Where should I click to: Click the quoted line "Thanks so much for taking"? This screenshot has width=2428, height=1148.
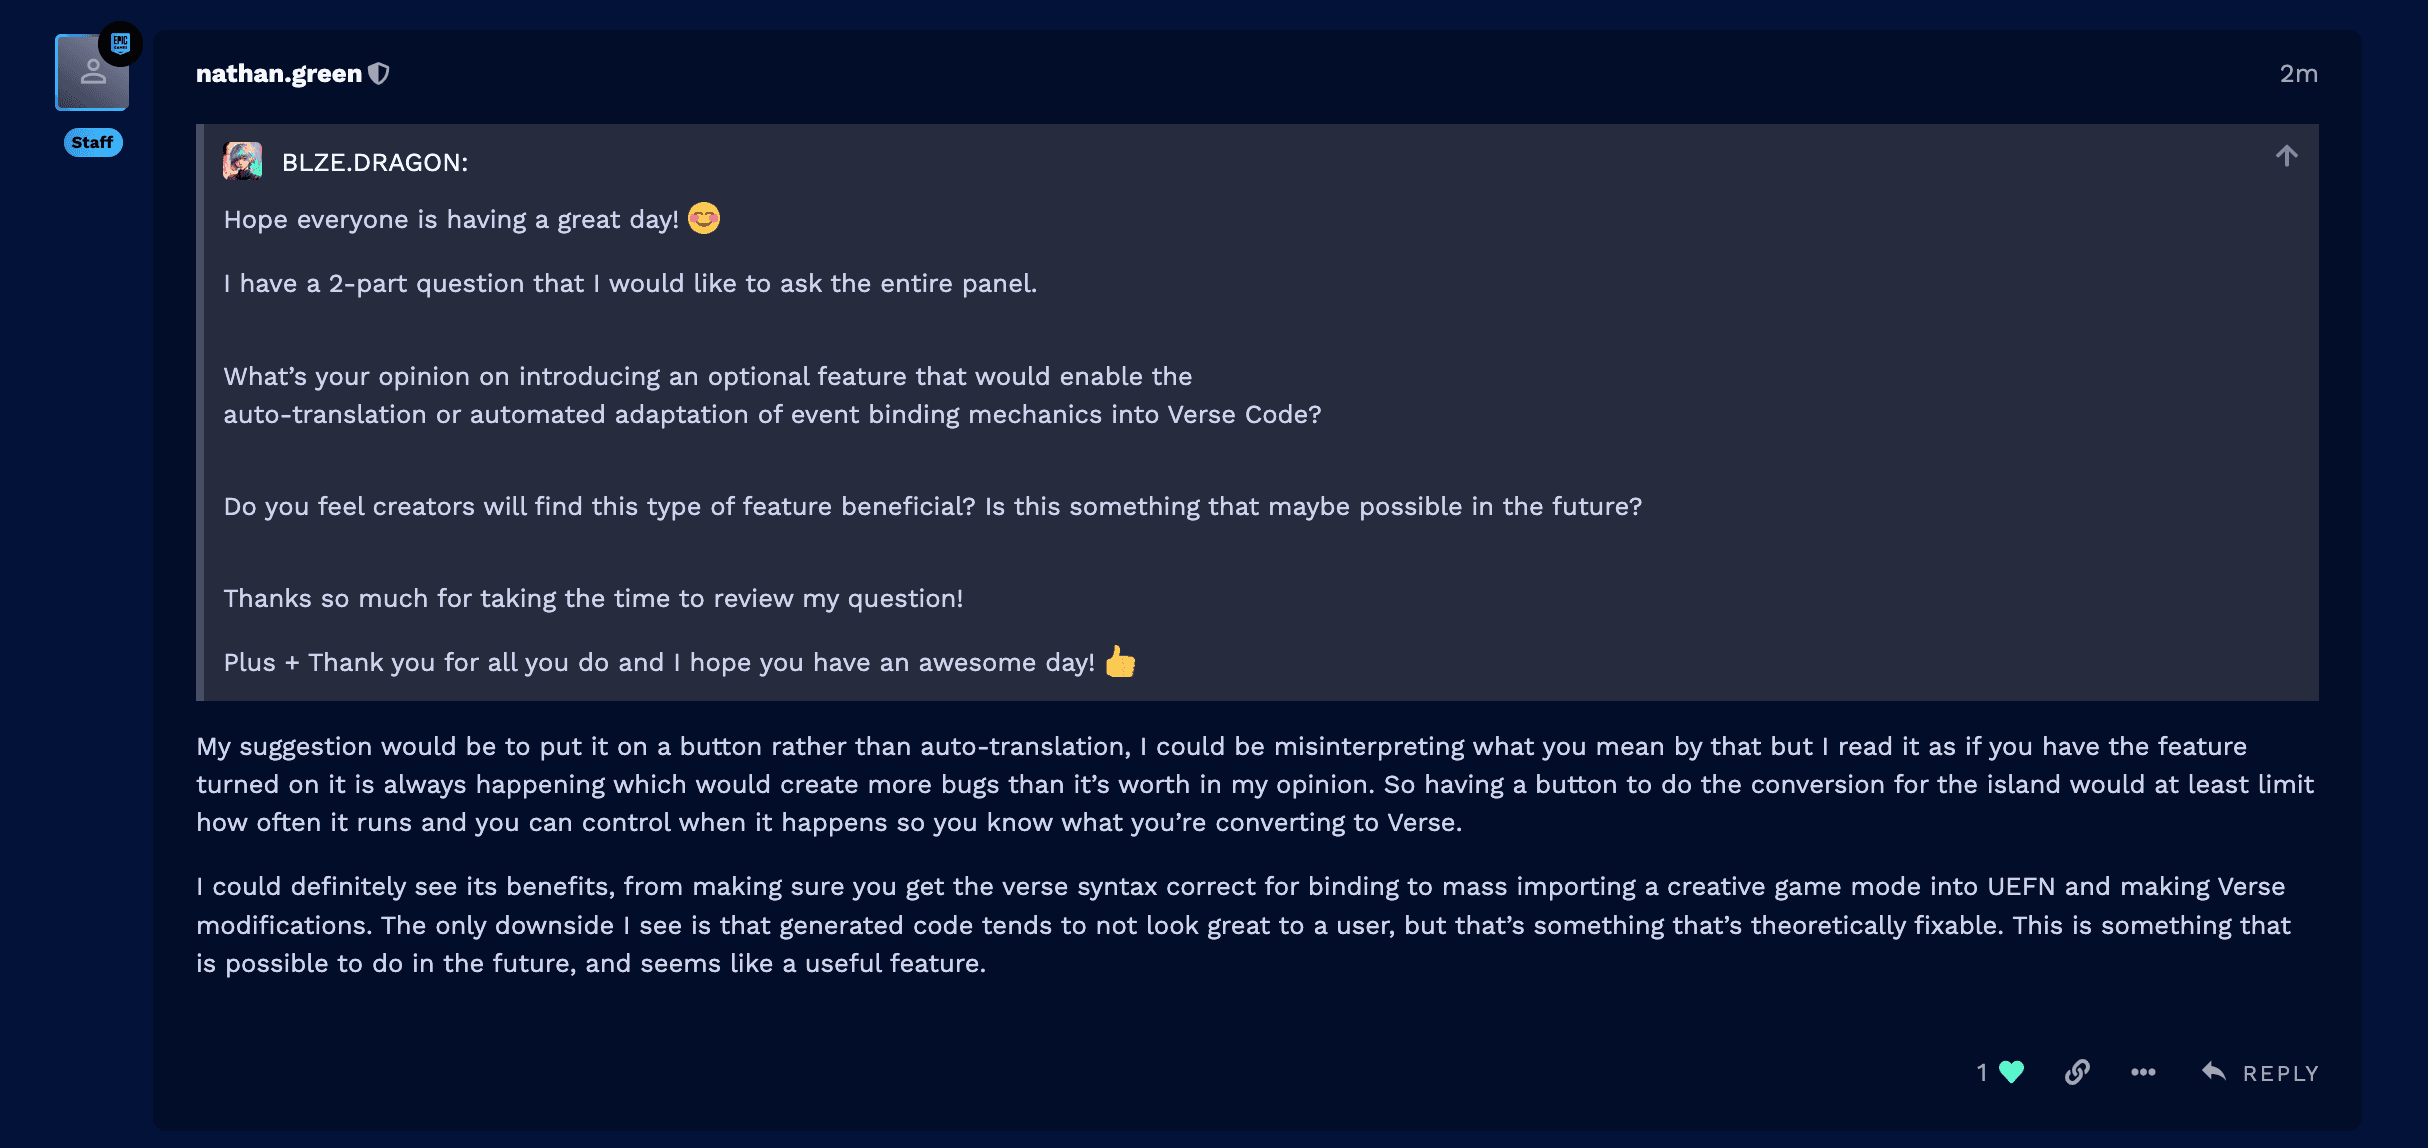pos(593,599)
